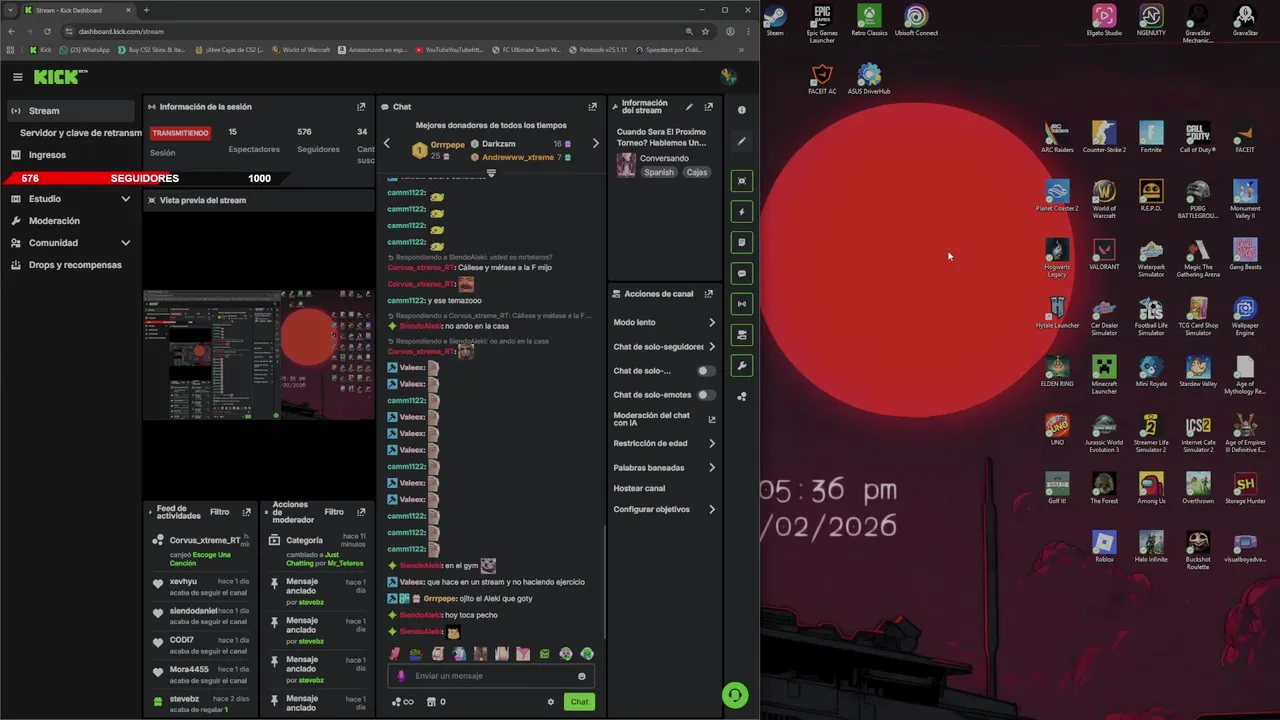Open Filtro in Acciones de moderador
The width and height of the screenshot is (1280, 720).
pos(334,512)
